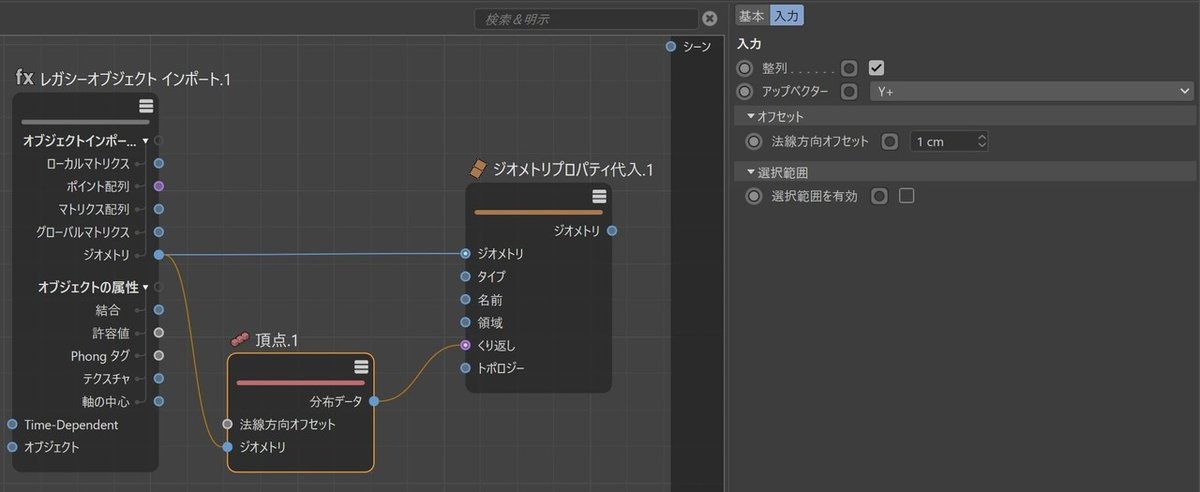Toggle the 整列 animation radio dot
This screenshot has height=492, width=1200.
tap(745, 68)
